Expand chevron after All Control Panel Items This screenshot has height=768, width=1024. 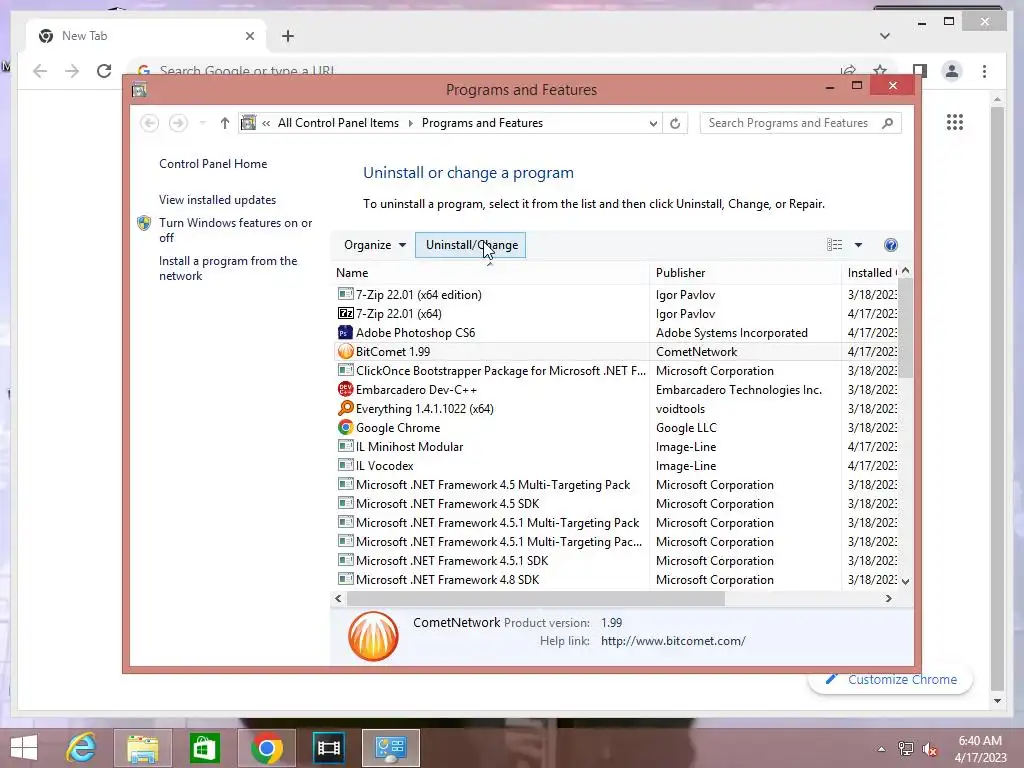click(411, 123)
